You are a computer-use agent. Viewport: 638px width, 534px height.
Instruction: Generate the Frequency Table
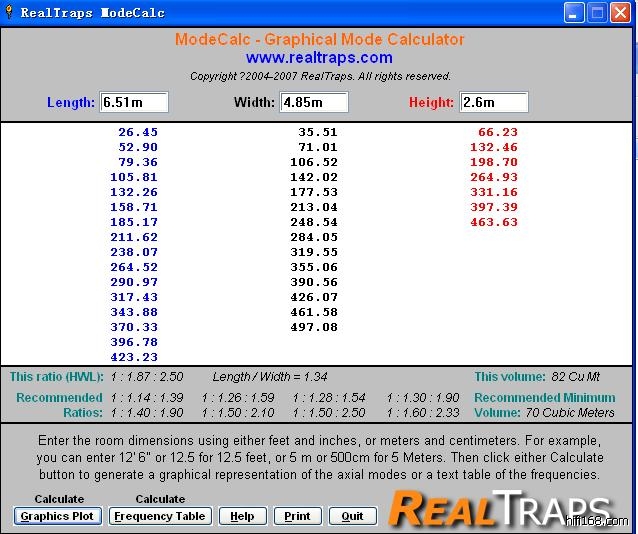(x=160, y=516)
